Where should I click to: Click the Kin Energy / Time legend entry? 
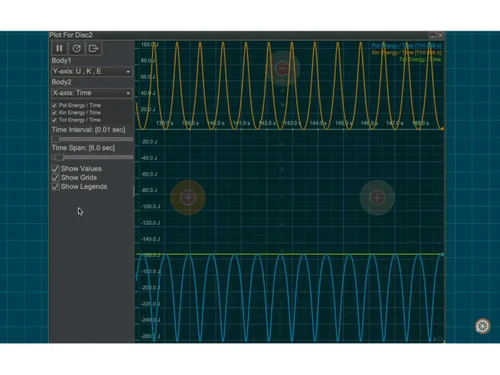coord(406,53)
